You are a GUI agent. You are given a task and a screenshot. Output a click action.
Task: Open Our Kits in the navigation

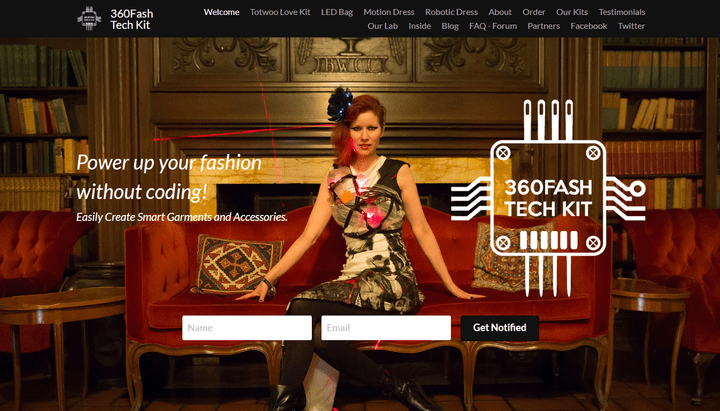(572, 12)
